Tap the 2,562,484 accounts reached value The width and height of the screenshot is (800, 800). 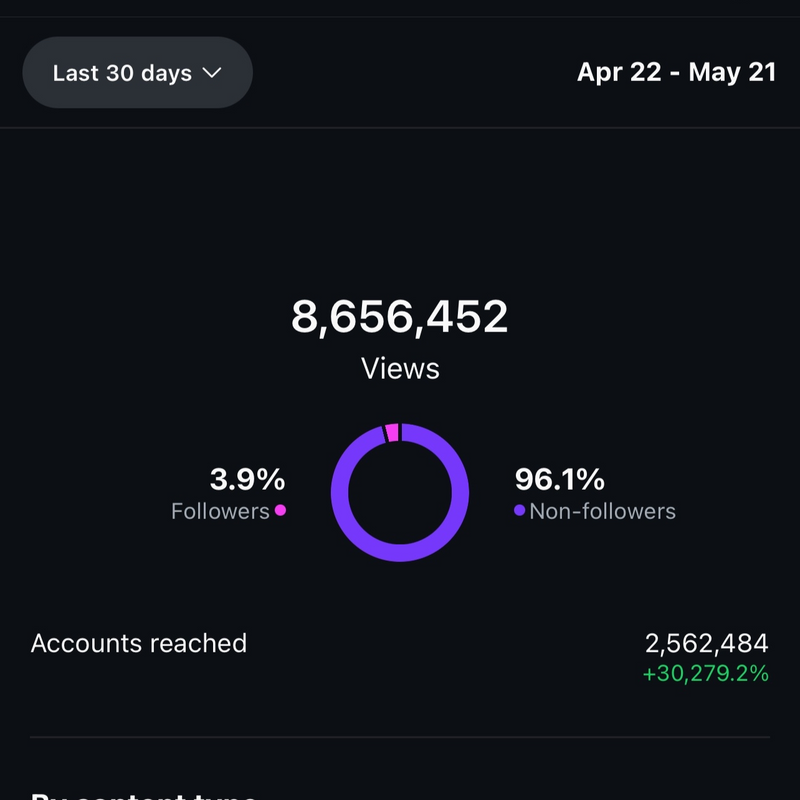(x=706, y=643)
